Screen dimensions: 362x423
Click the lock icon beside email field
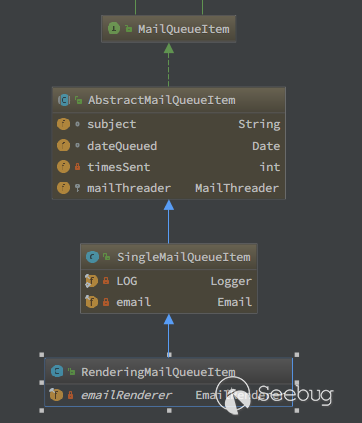(106, 302)
